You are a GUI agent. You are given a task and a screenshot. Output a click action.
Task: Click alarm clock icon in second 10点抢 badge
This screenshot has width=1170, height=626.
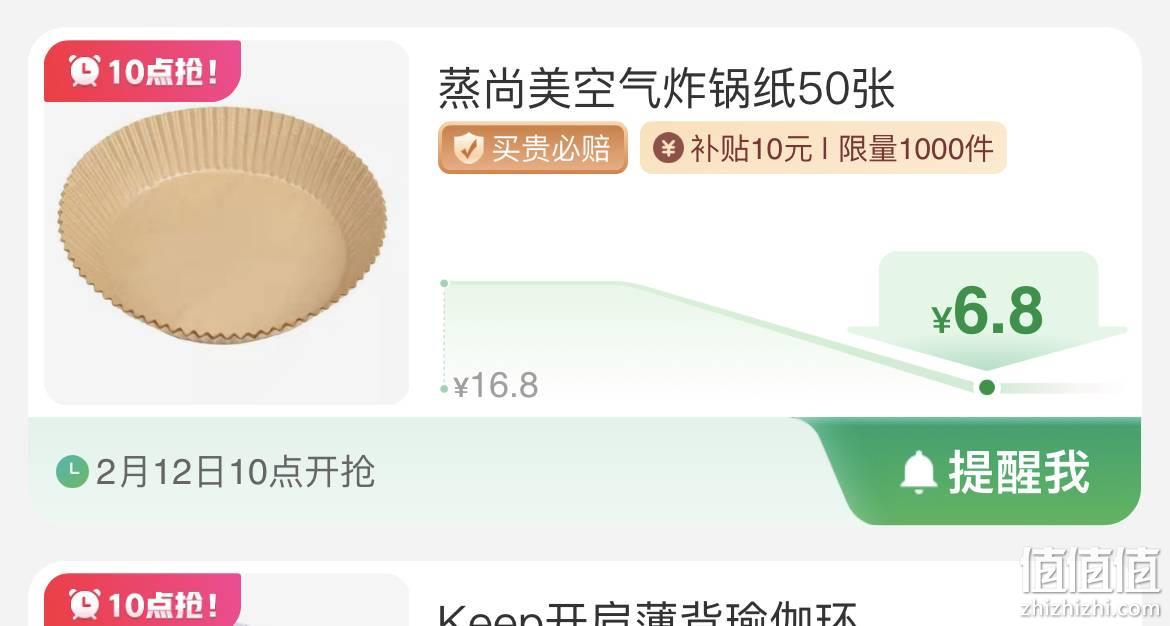84,604
